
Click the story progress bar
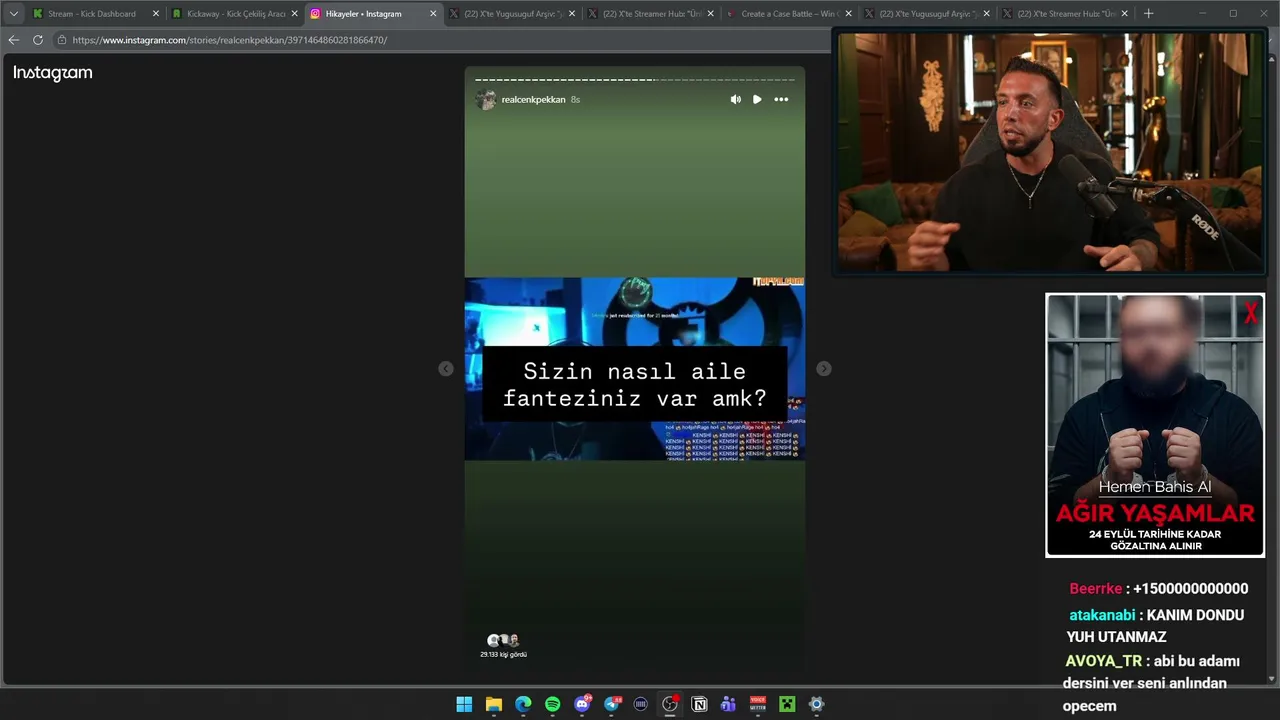(x=634, y=79)
